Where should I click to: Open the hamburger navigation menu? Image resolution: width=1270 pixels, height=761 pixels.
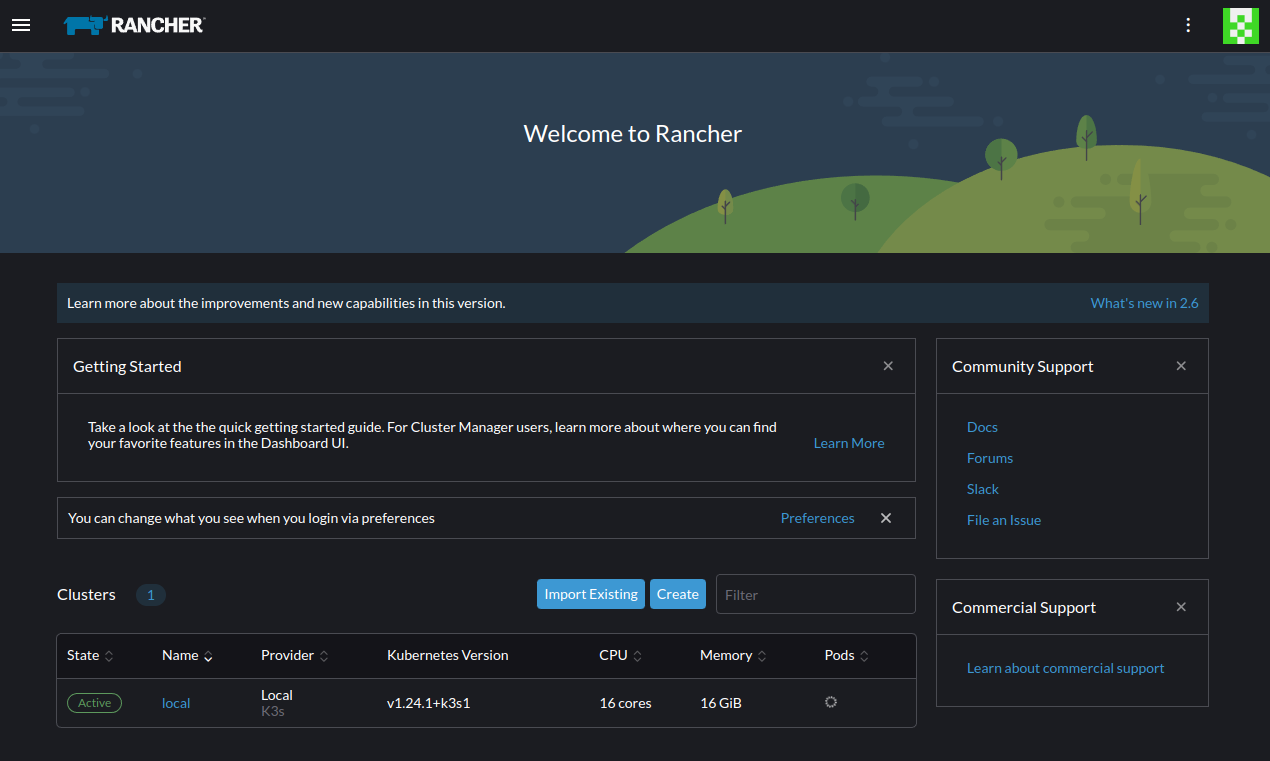[x=21, y=25]
